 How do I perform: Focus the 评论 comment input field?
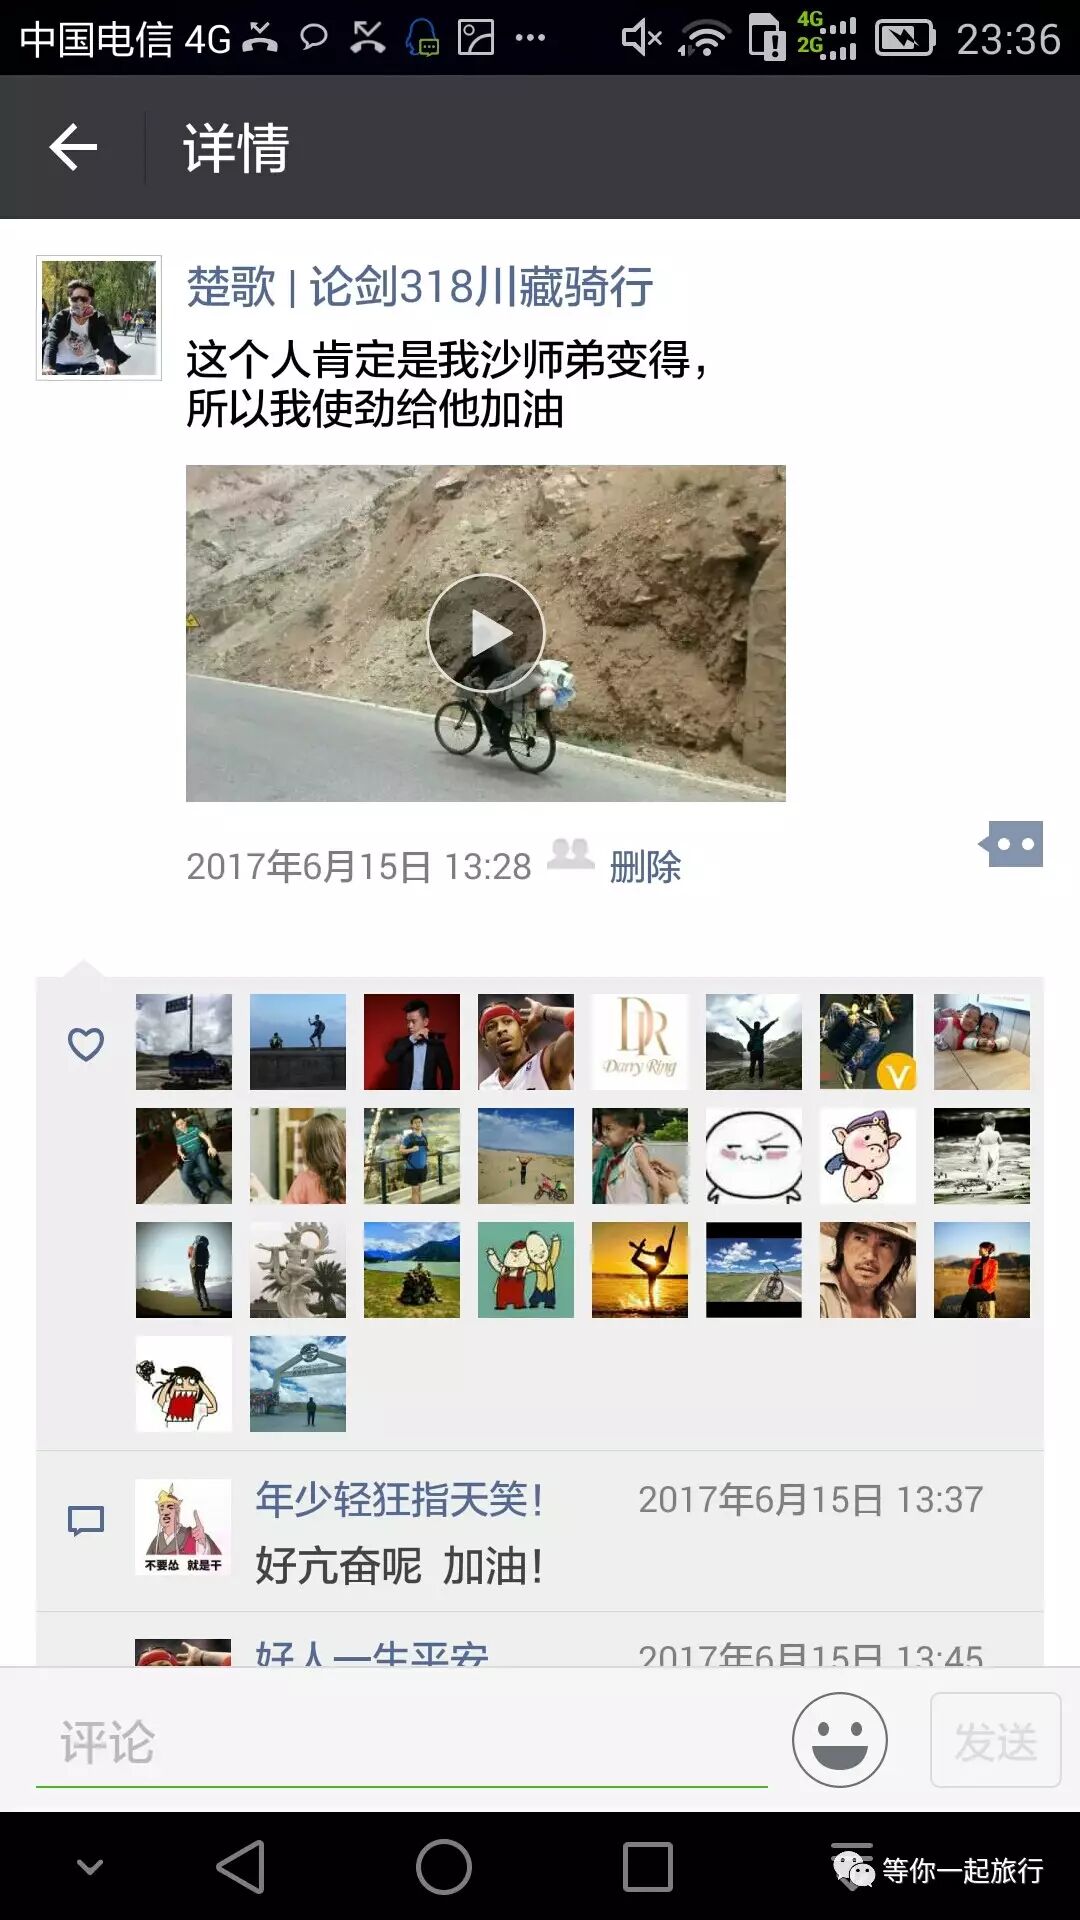point(402,1742)
